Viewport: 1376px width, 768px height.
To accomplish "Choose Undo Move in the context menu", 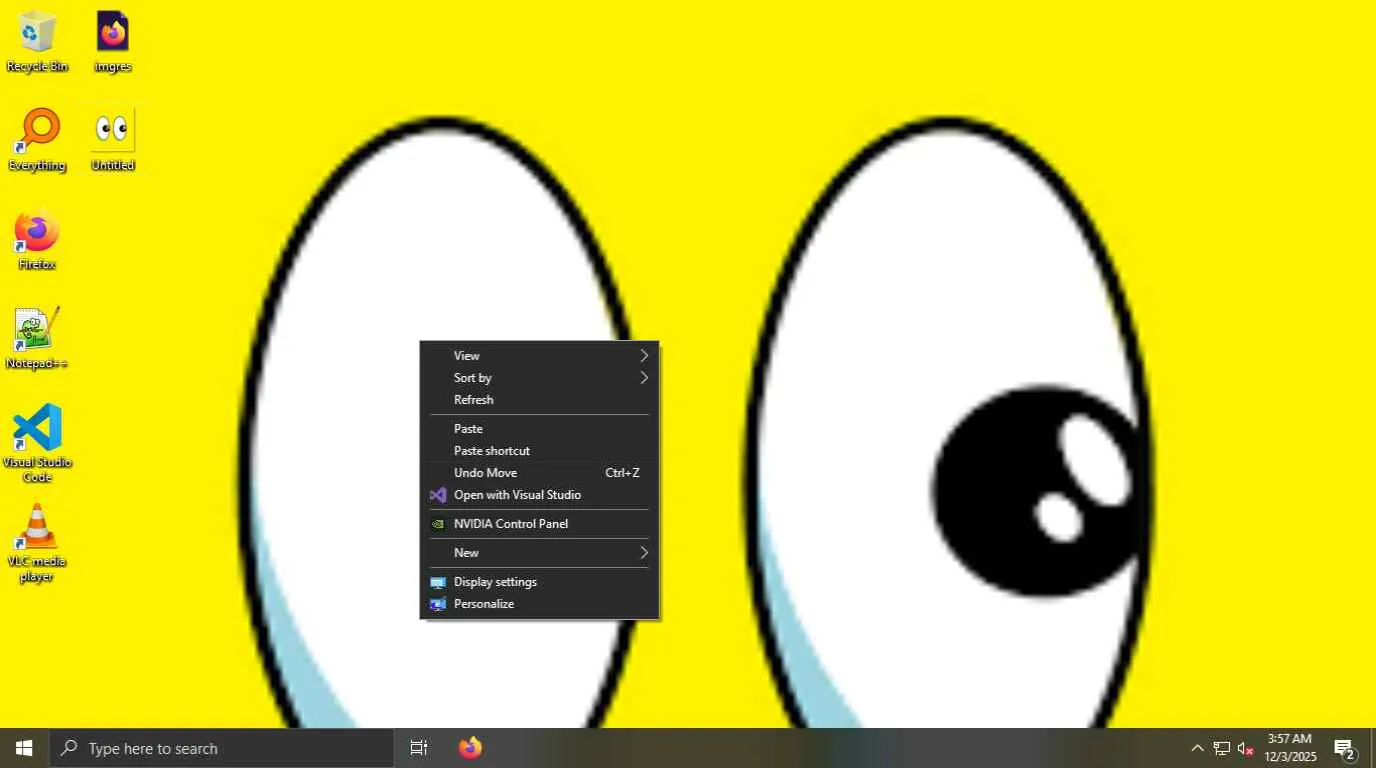I will [539, 473].
